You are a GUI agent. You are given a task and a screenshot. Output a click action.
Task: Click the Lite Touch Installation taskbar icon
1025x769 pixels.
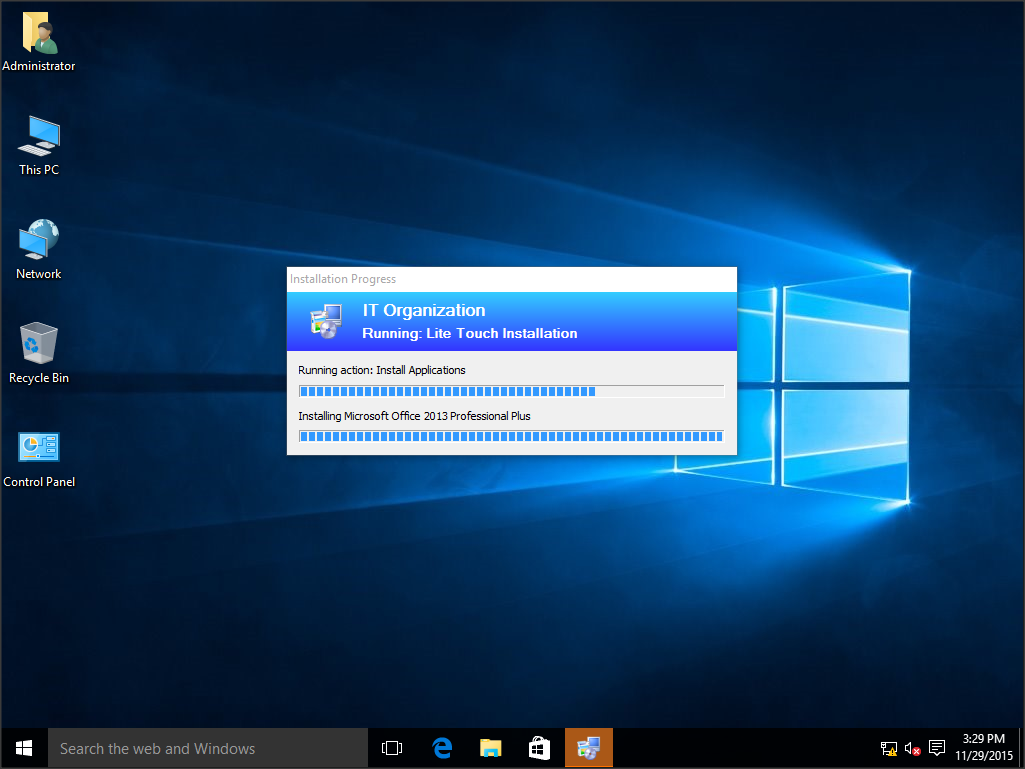tap(588, 748)
